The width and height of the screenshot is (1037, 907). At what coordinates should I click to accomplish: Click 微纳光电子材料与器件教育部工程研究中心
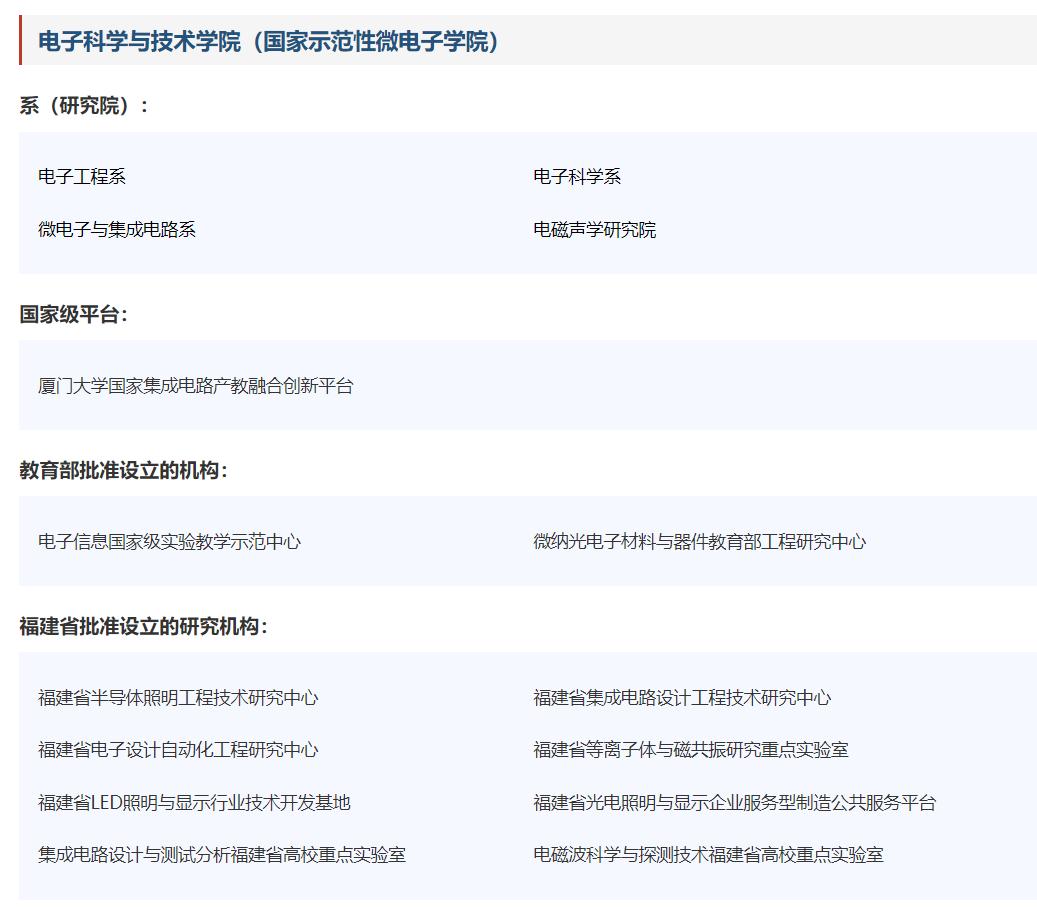700,542
